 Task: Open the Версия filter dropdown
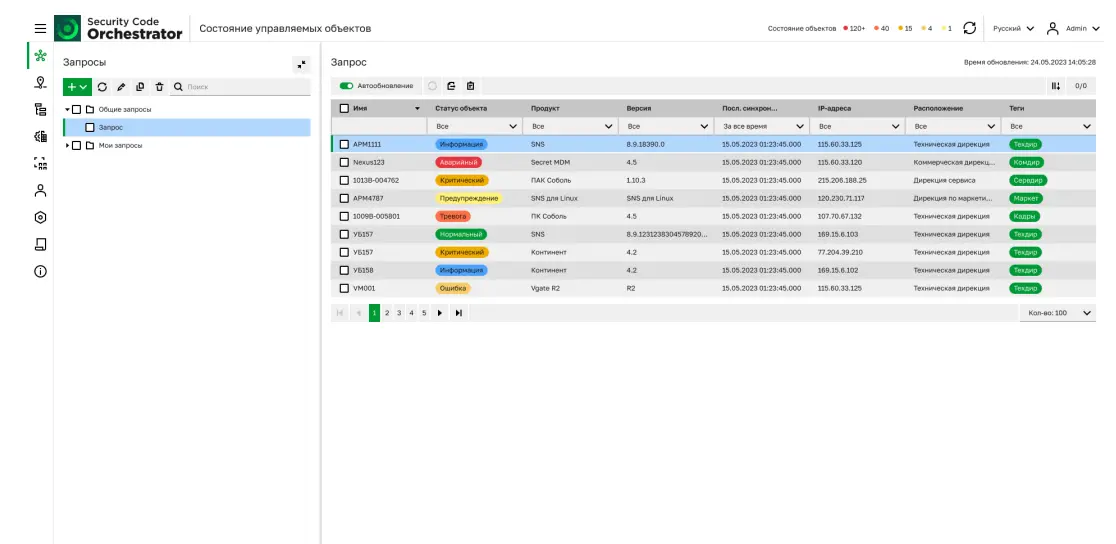point(665,126)
